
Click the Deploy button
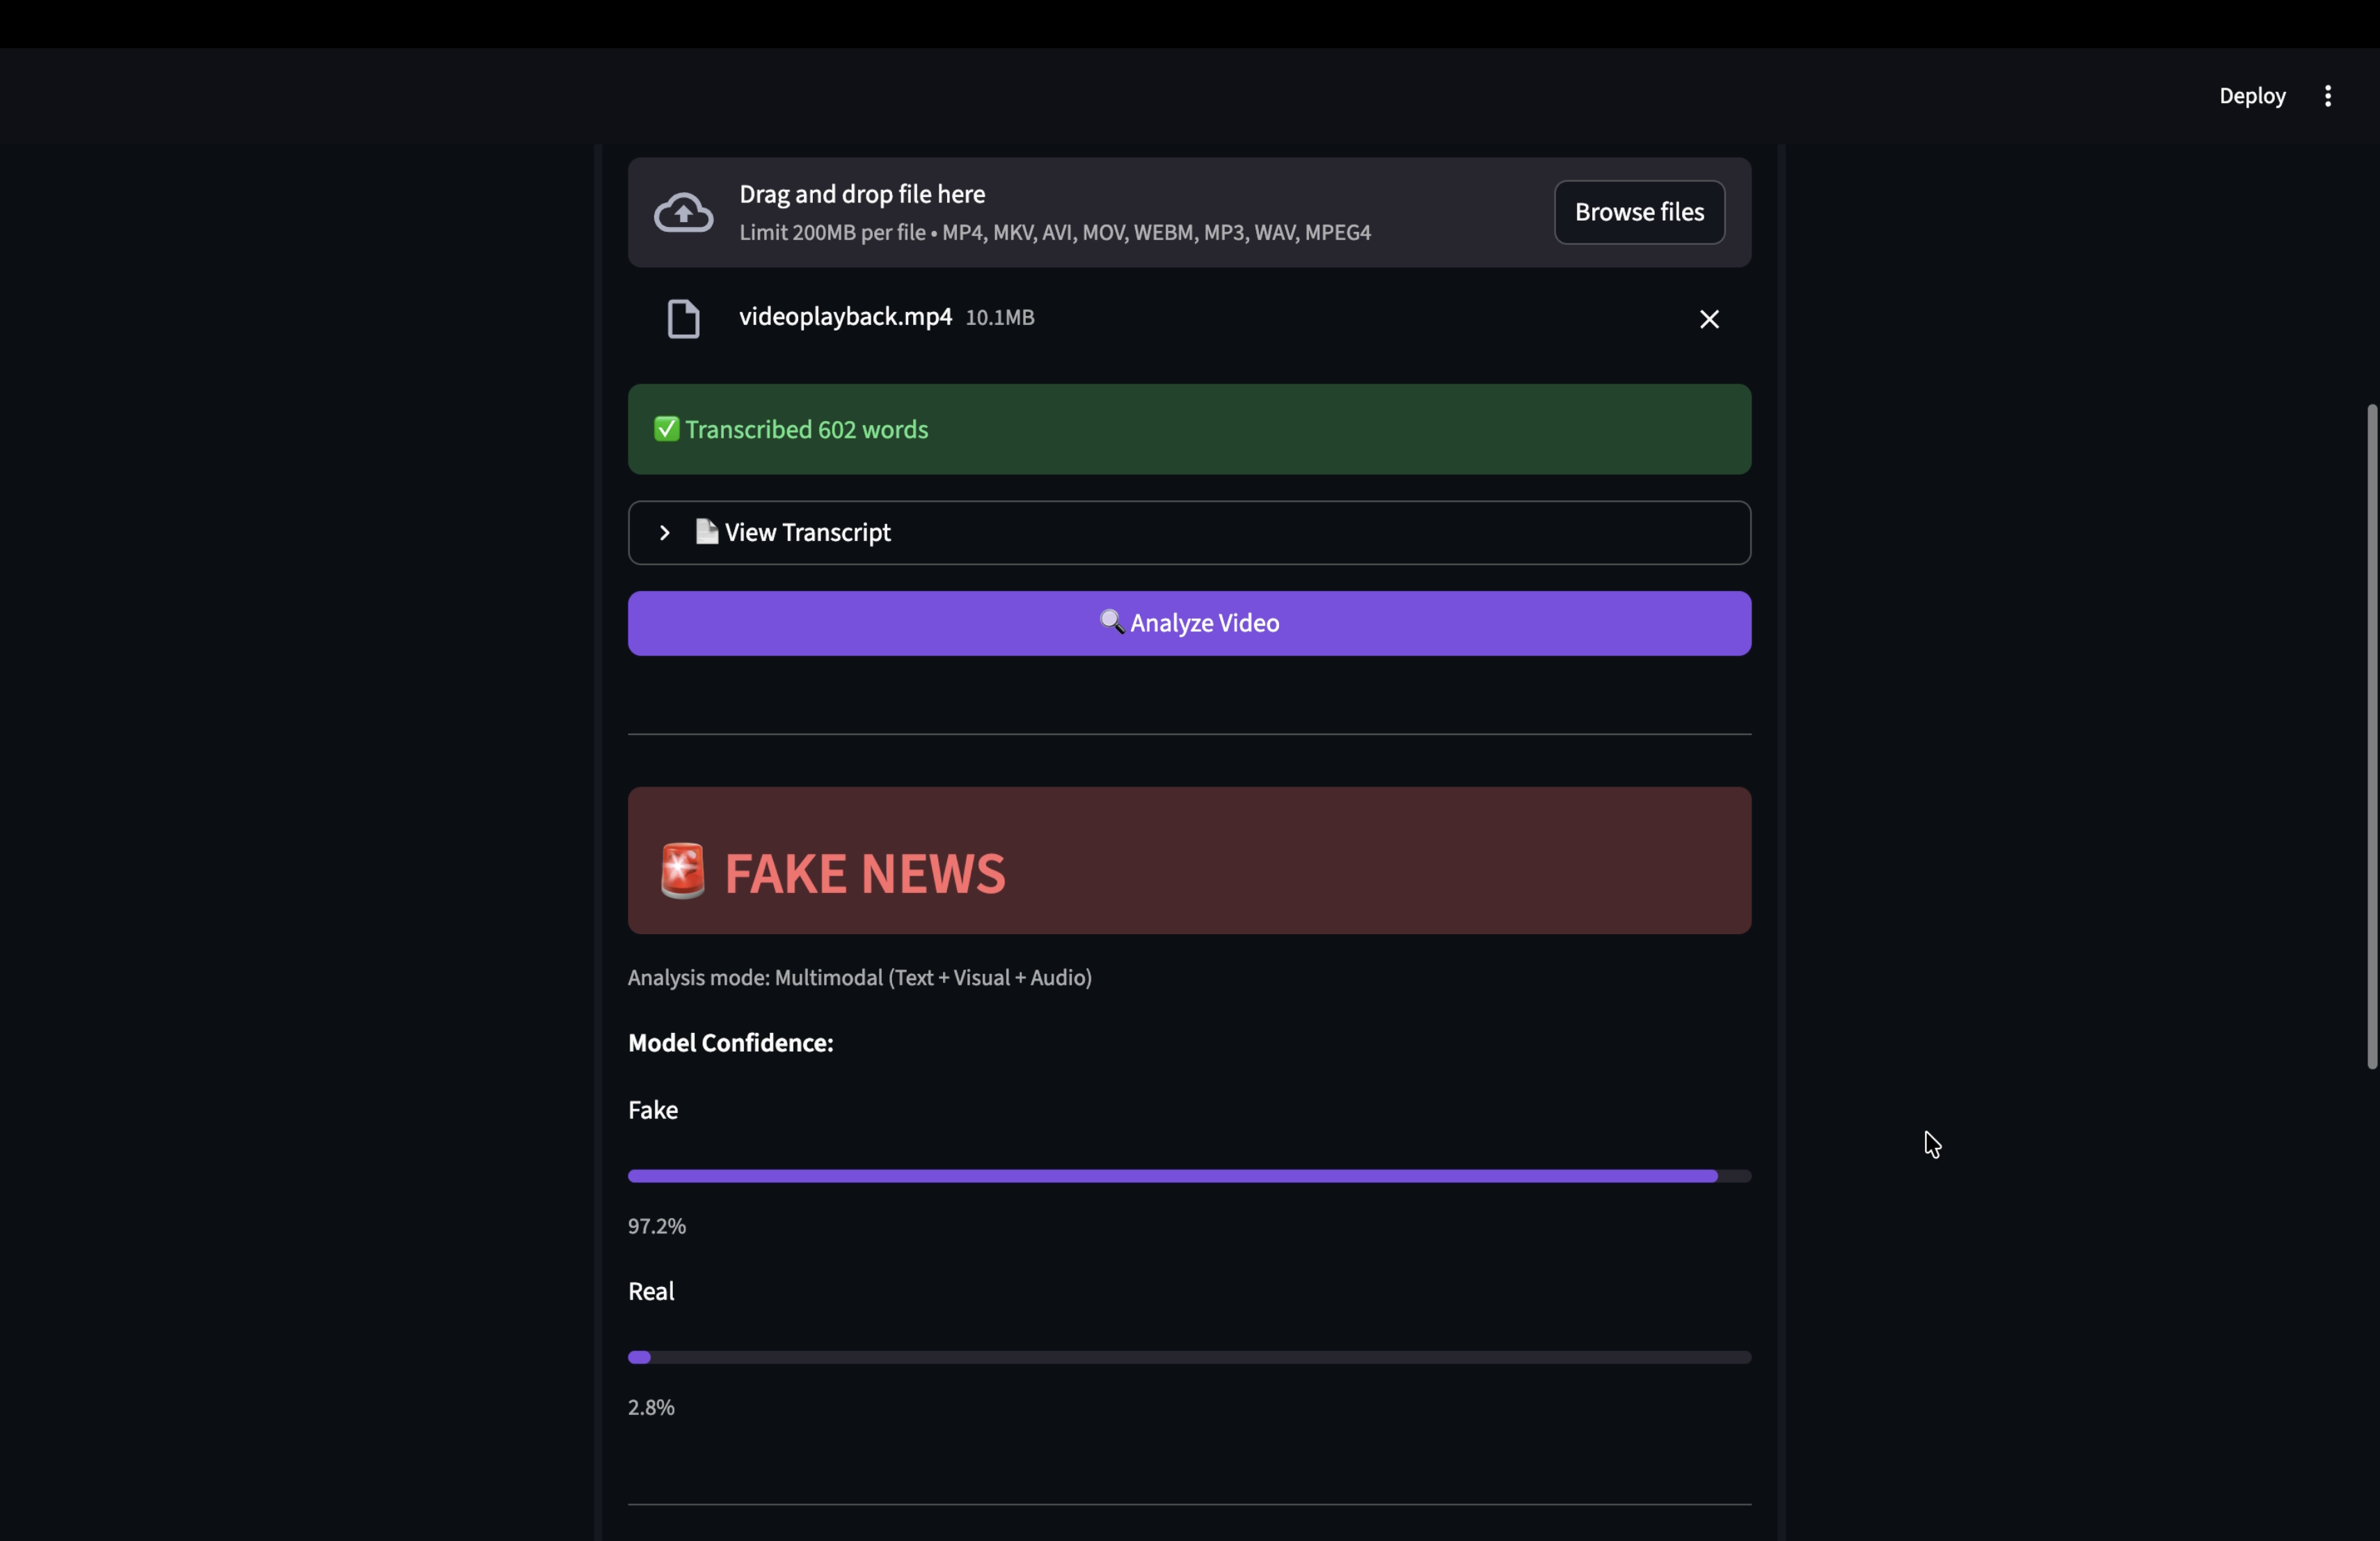(2252, 96)
